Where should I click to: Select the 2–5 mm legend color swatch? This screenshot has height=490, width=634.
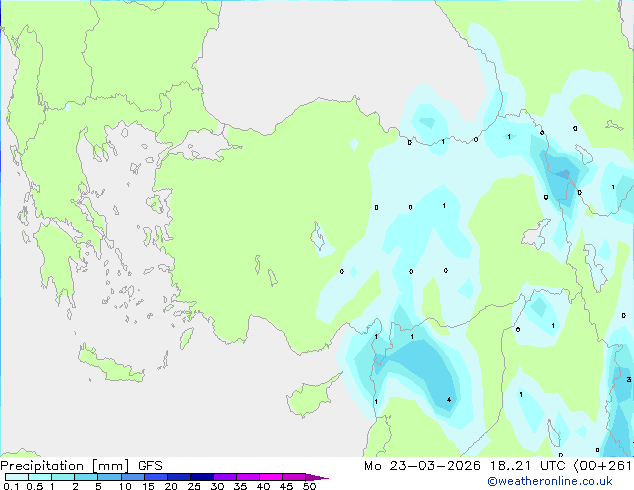tap(86, 477)
